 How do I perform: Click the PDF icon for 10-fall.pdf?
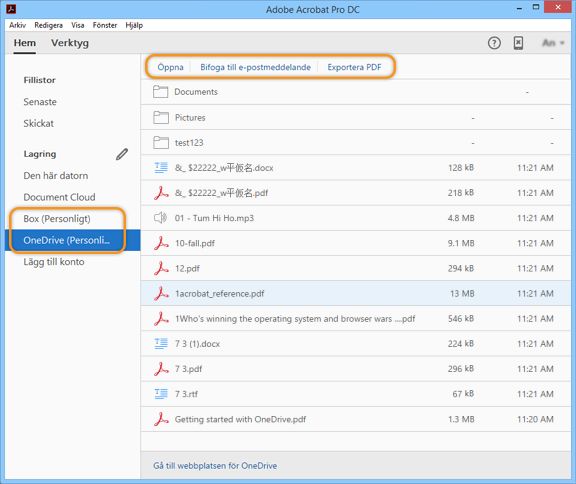click(161, 243)
